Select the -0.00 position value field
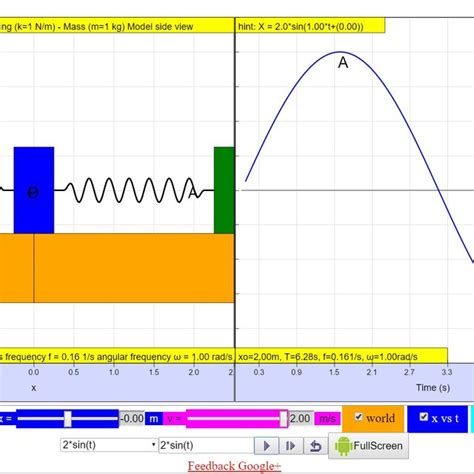Image resolution: width=474 pixels, height=474 pixels. point(132,418)
